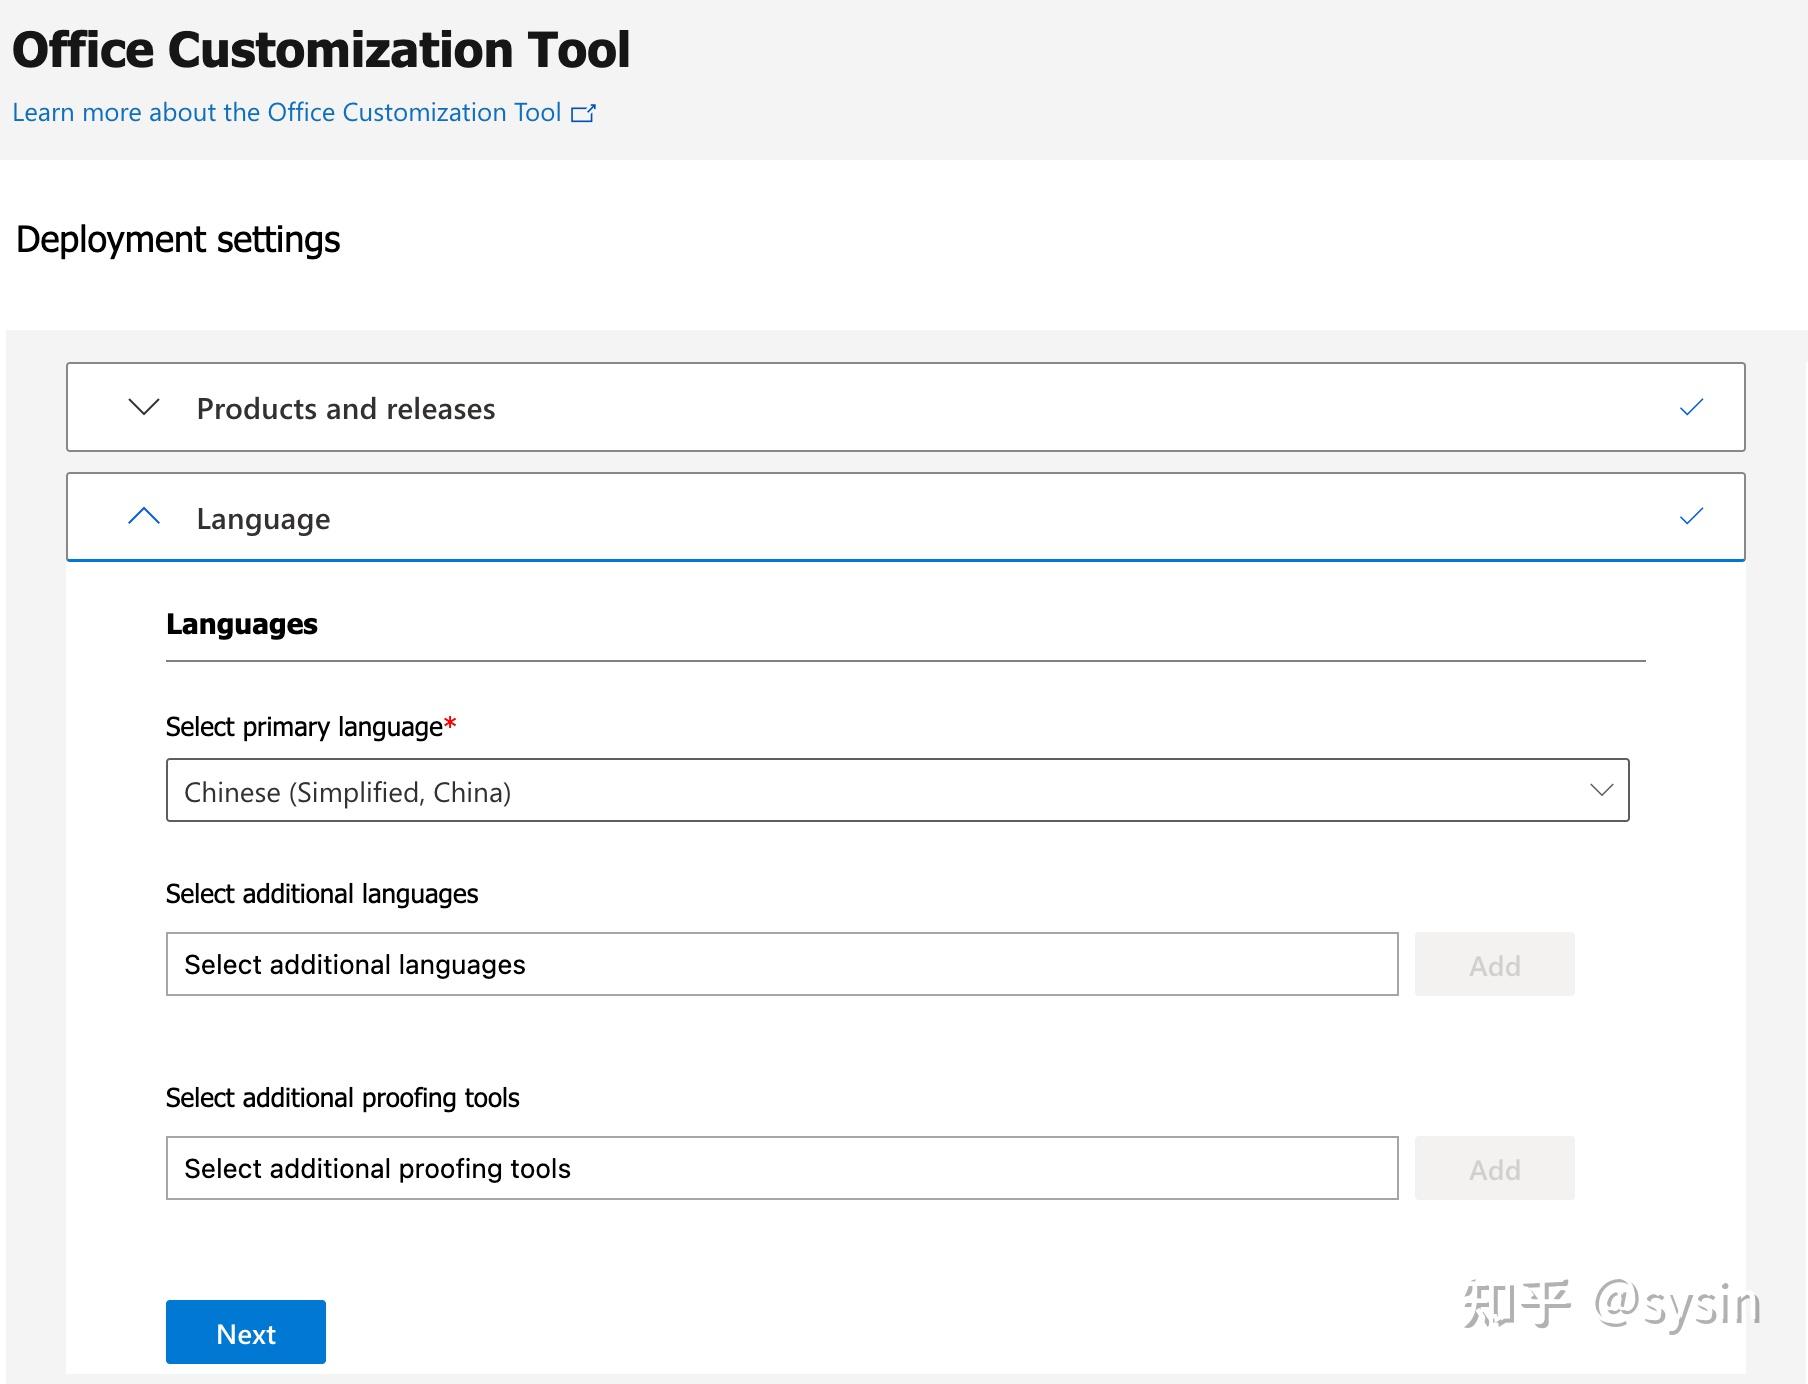Viewport: 1808px width, 1384px height.
Task: Click the Language section completed checkmark
Action: pos(1691,516)
